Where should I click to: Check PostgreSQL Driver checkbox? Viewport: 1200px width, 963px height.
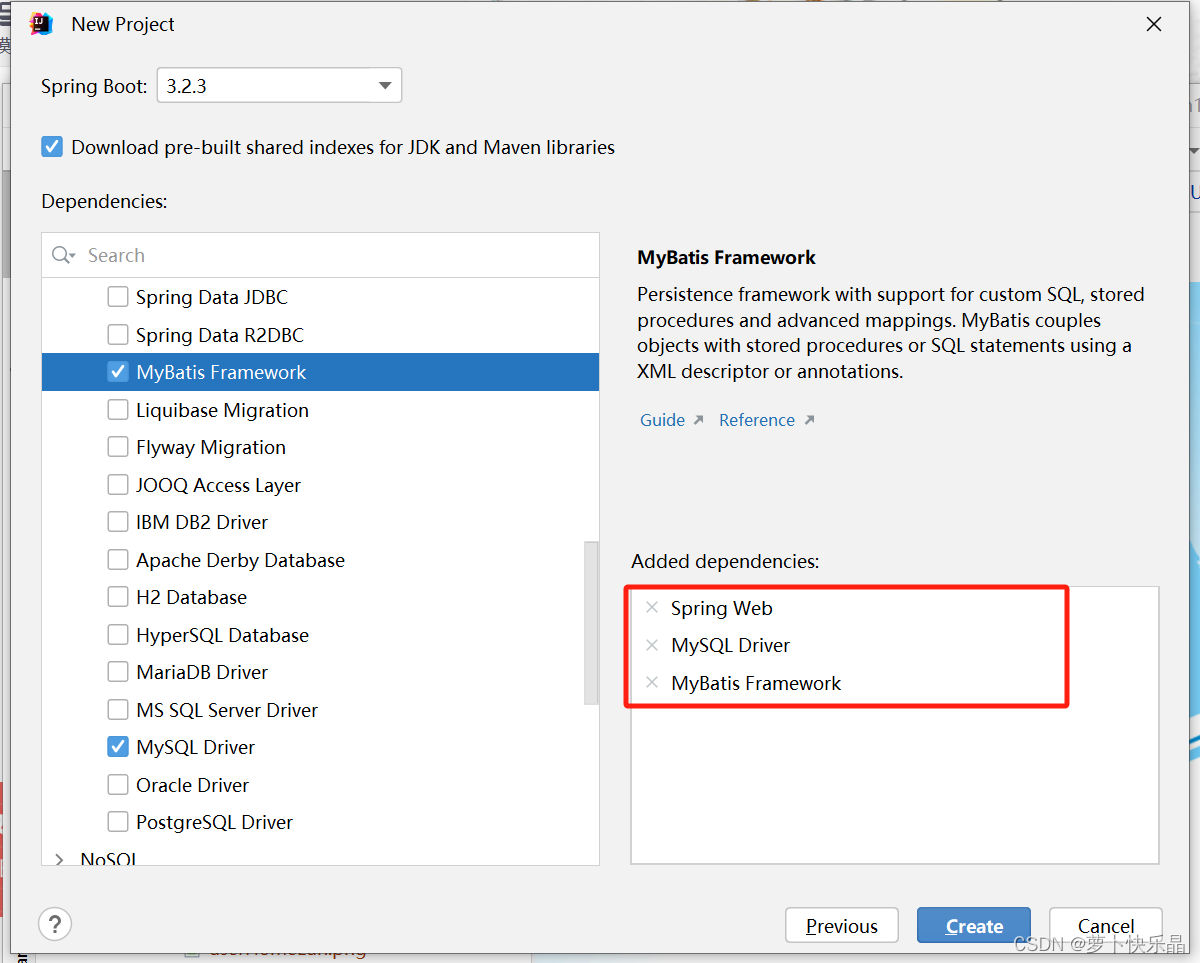tap(118, 822)
